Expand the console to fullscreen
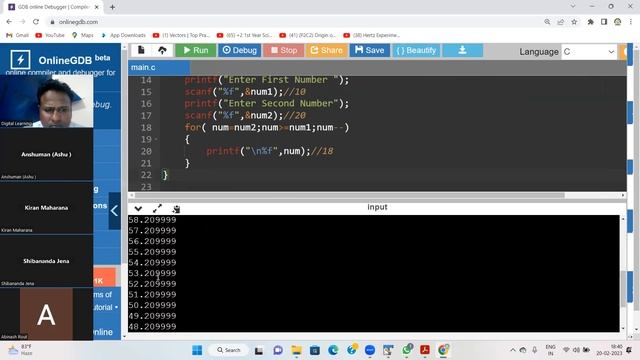640x360 pixels. pos(157,209)
